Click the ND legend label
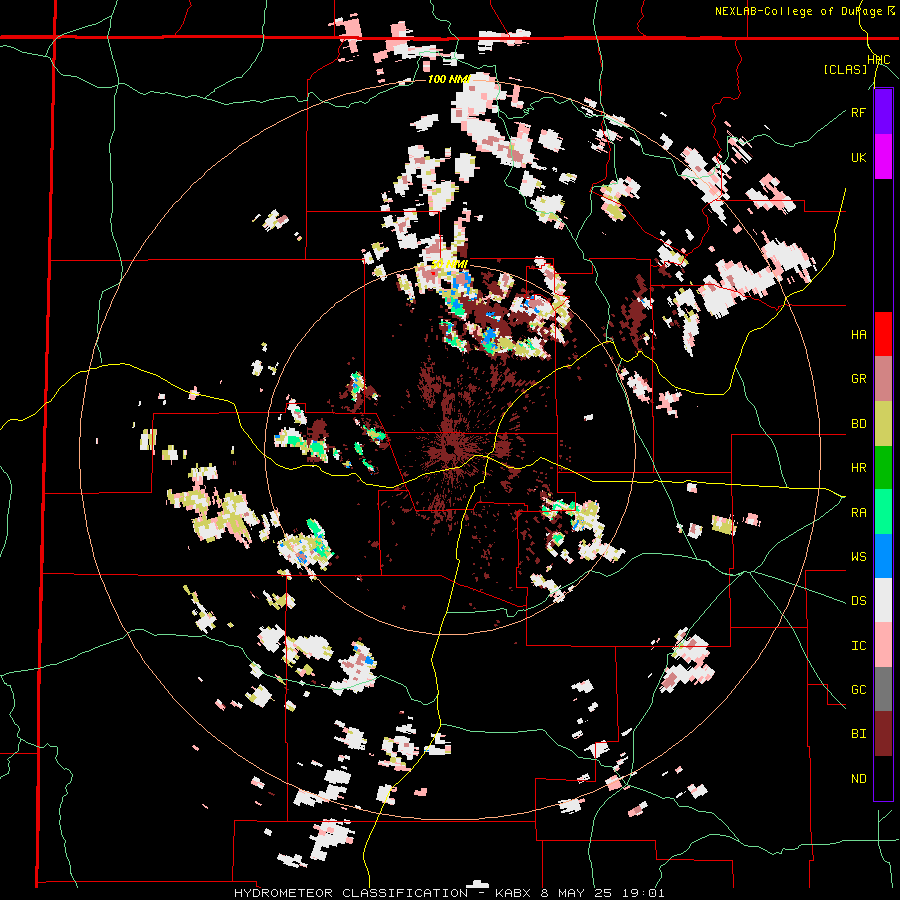The height and width of the screenshot is (900, 900). pyautogui.click(x=858, y=779)
